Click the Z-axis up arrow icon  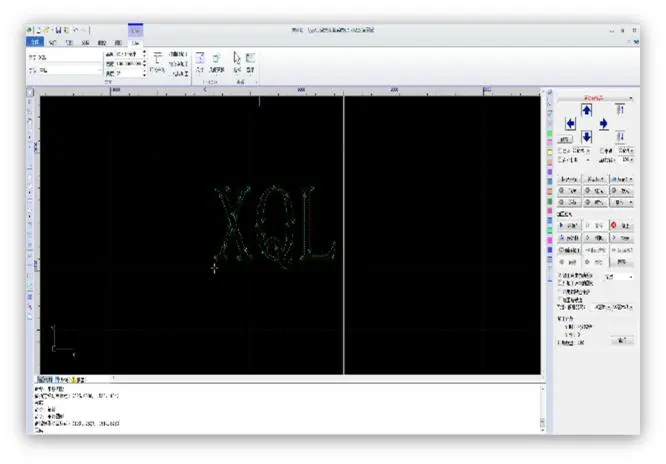621,110
